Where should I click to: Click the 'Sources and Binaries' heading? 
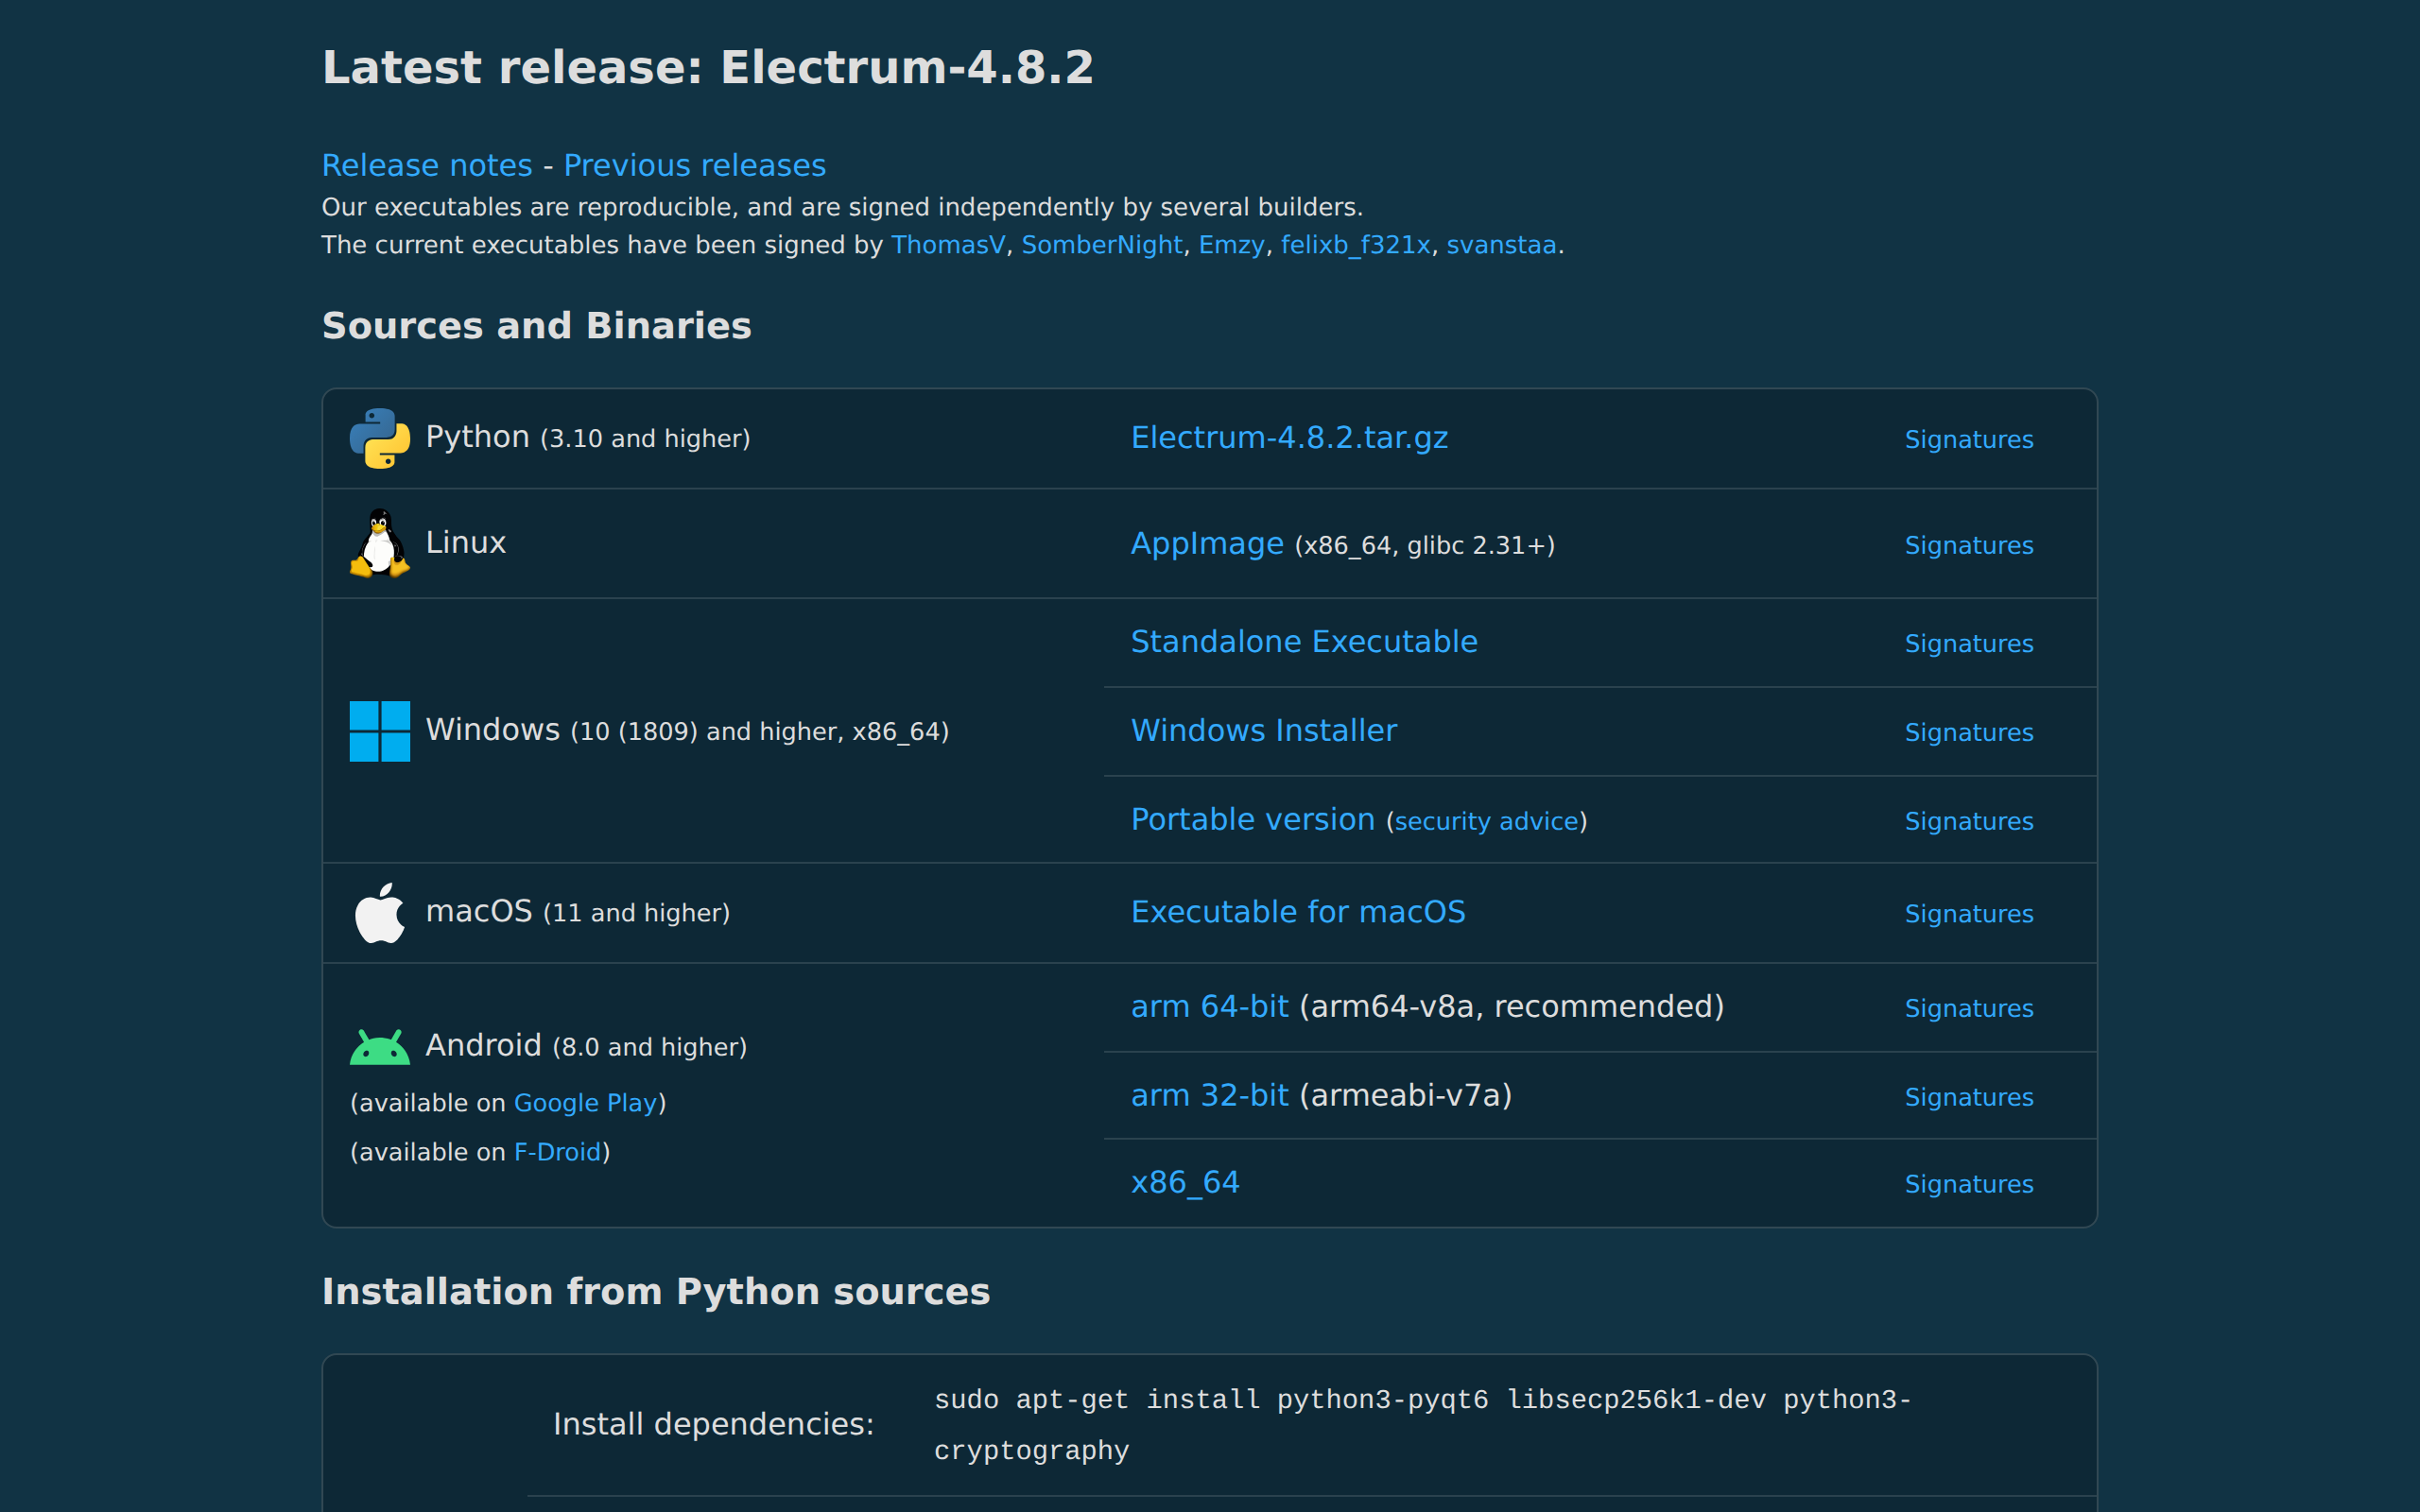536,326
